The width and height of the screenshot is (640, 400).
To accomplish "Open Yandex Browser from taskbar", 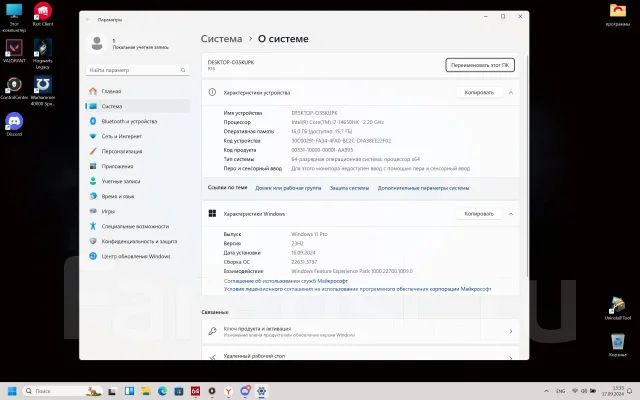I will 229,391.
